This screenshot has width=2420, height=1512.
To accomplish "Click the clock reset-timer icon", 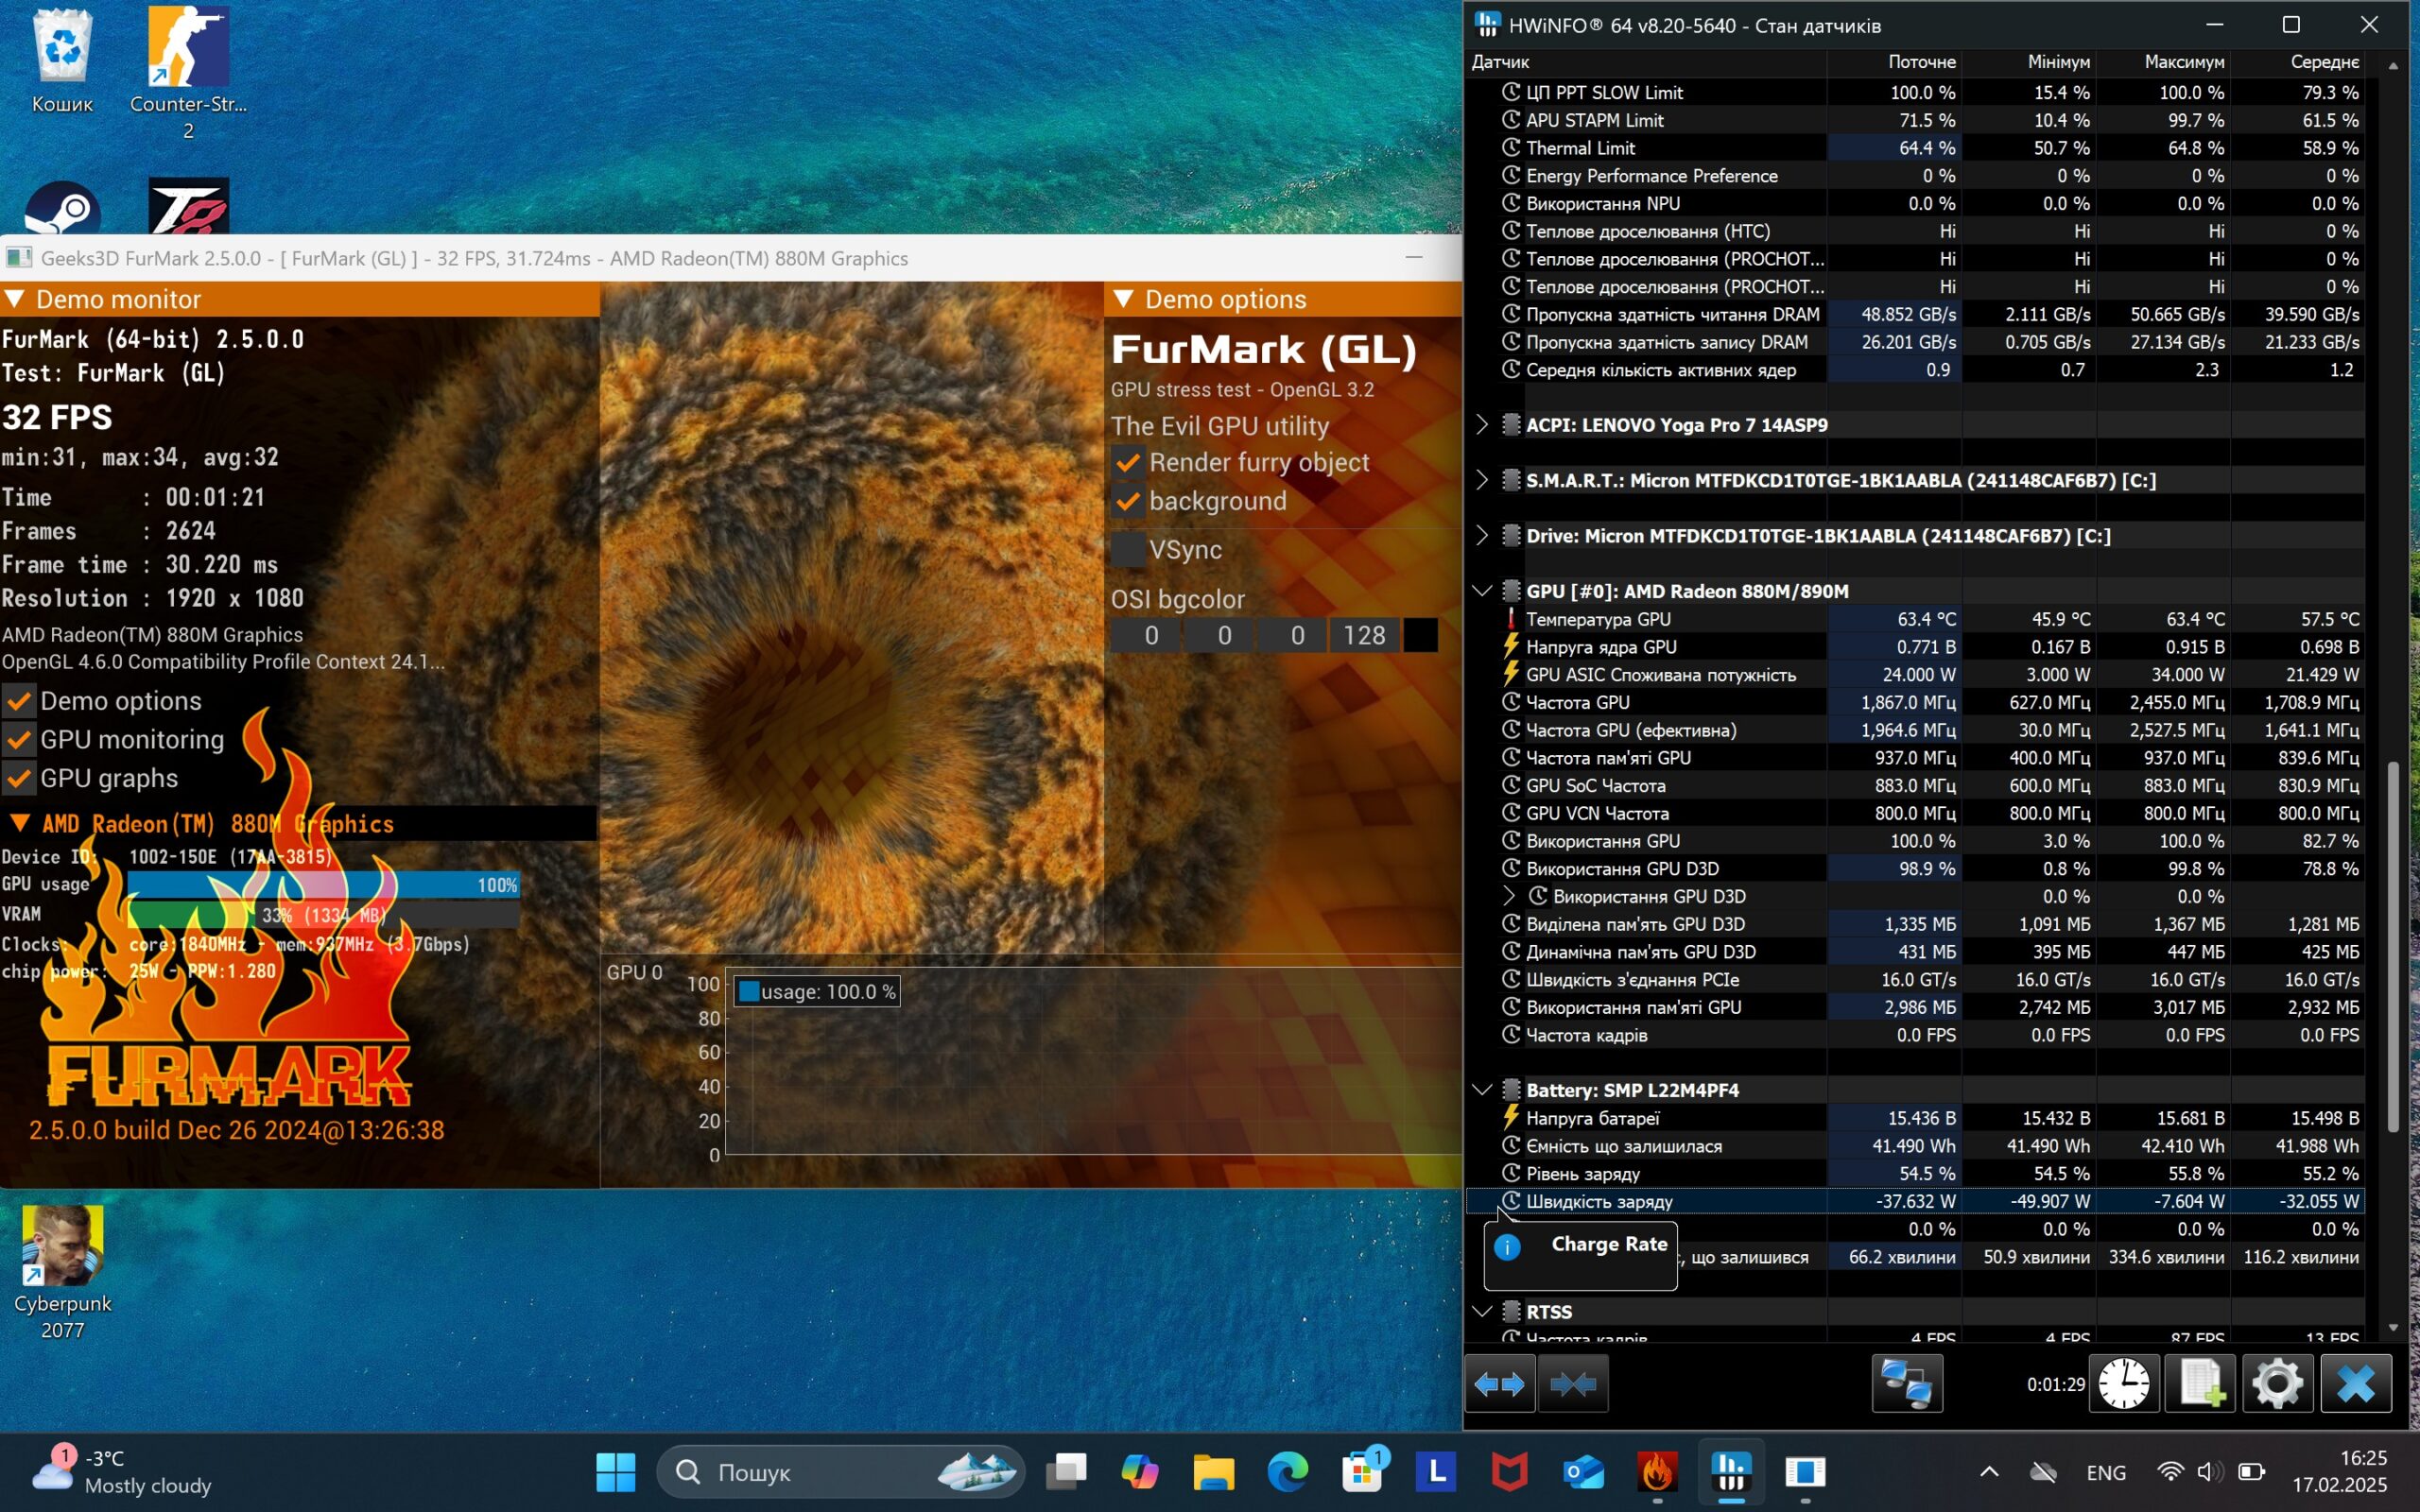I will coord(2123,1384).
